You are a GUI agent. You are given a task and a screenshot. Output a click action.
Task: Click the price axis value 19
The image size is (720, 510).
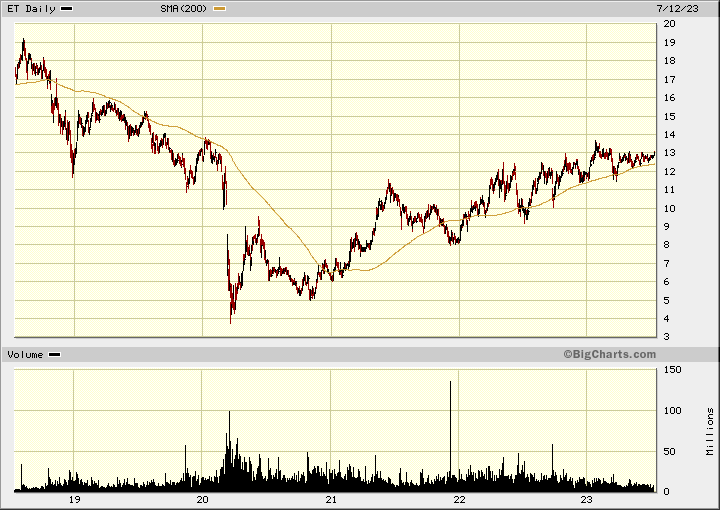(669, 42)
